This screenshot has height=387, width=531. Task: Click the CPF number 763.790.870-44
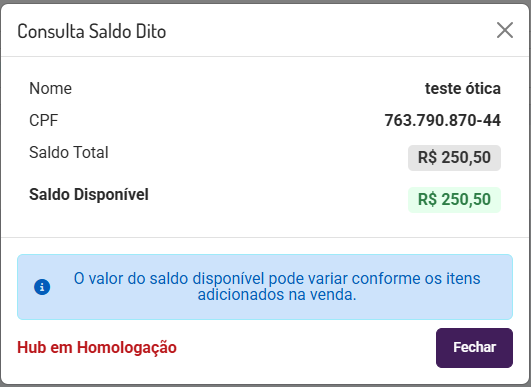point(442,121)
